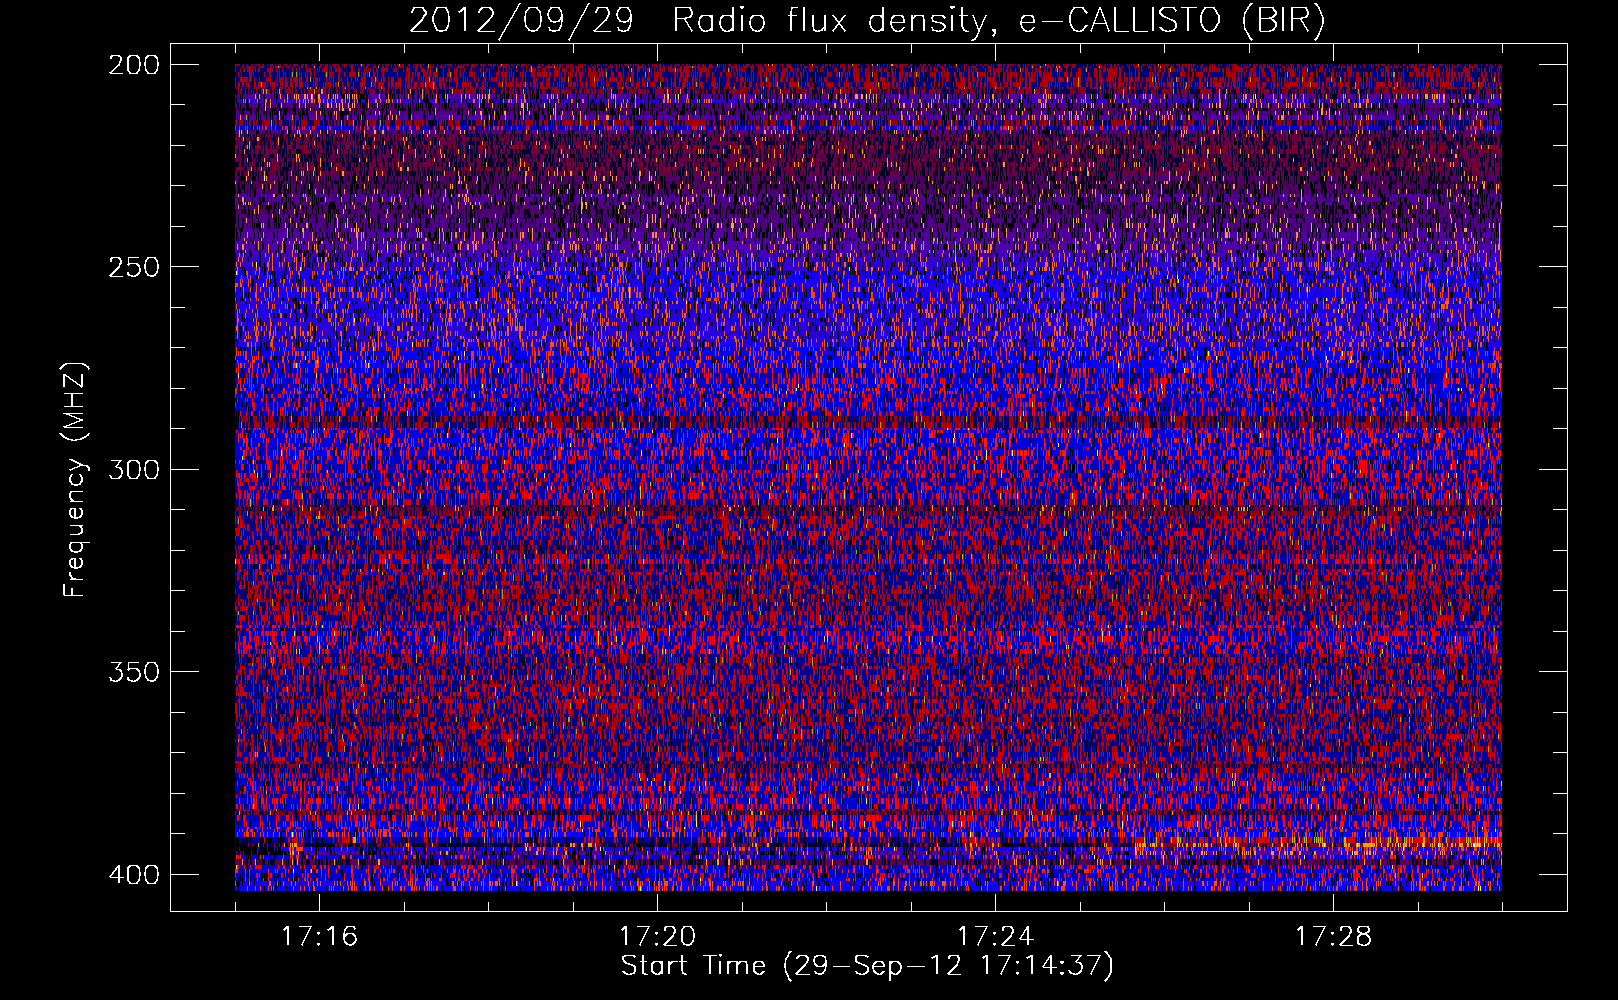Image resolution: width=1618 pixels, height=1000 pixels.
Task: Click the 17:16 time tick label
Action: tap(319, 937)
